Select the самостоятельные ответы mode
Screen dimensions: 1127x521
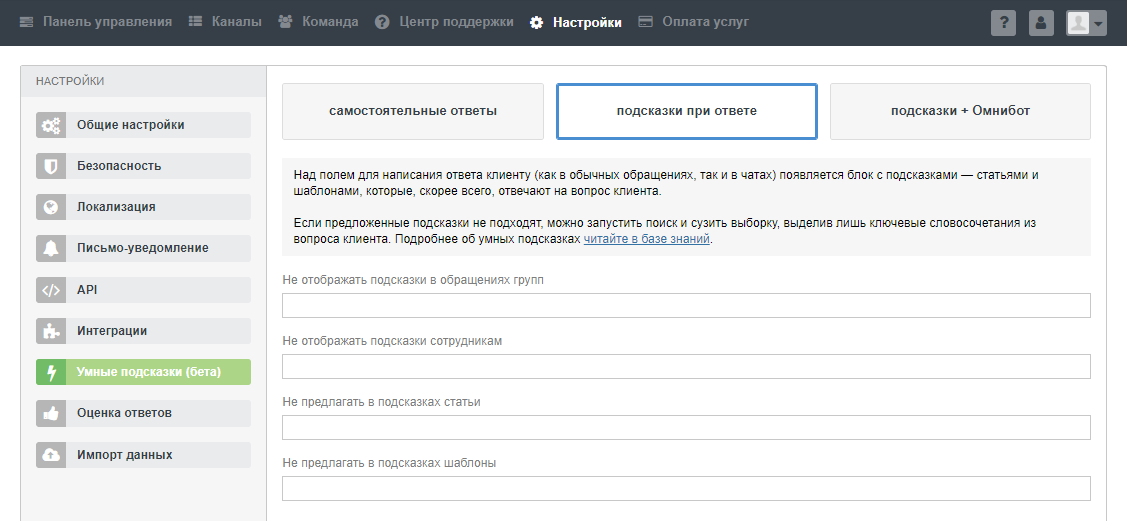click(413, 111)
